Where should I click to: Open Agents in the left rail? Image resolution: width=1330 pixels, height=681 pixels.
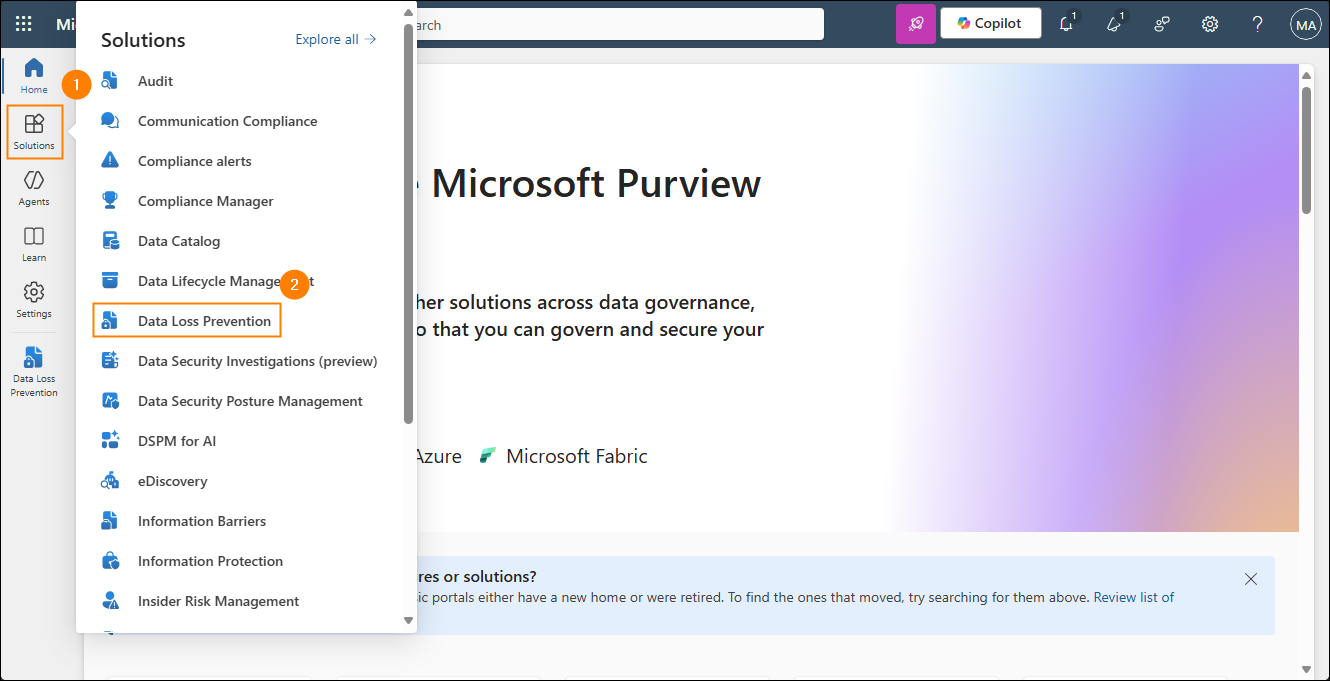[x=34, y=188]
